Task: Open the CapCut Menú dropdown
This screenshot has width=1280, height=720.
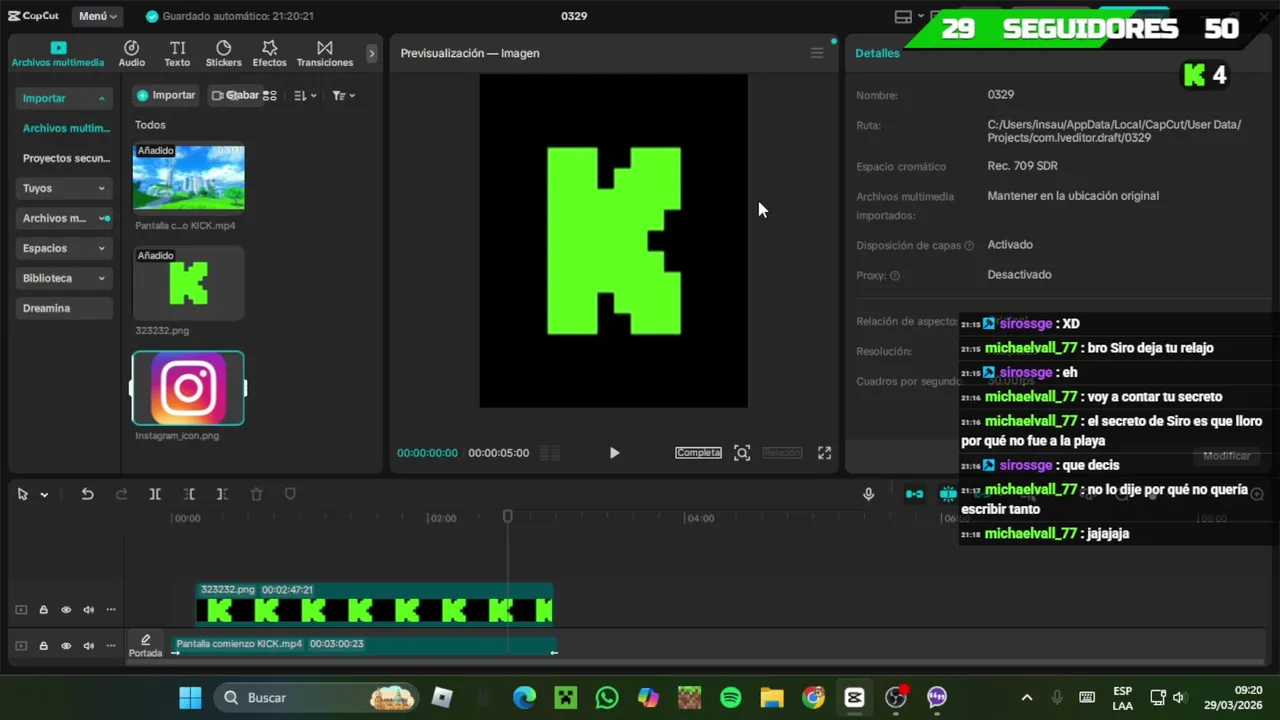Action: (x=98, y=16)
